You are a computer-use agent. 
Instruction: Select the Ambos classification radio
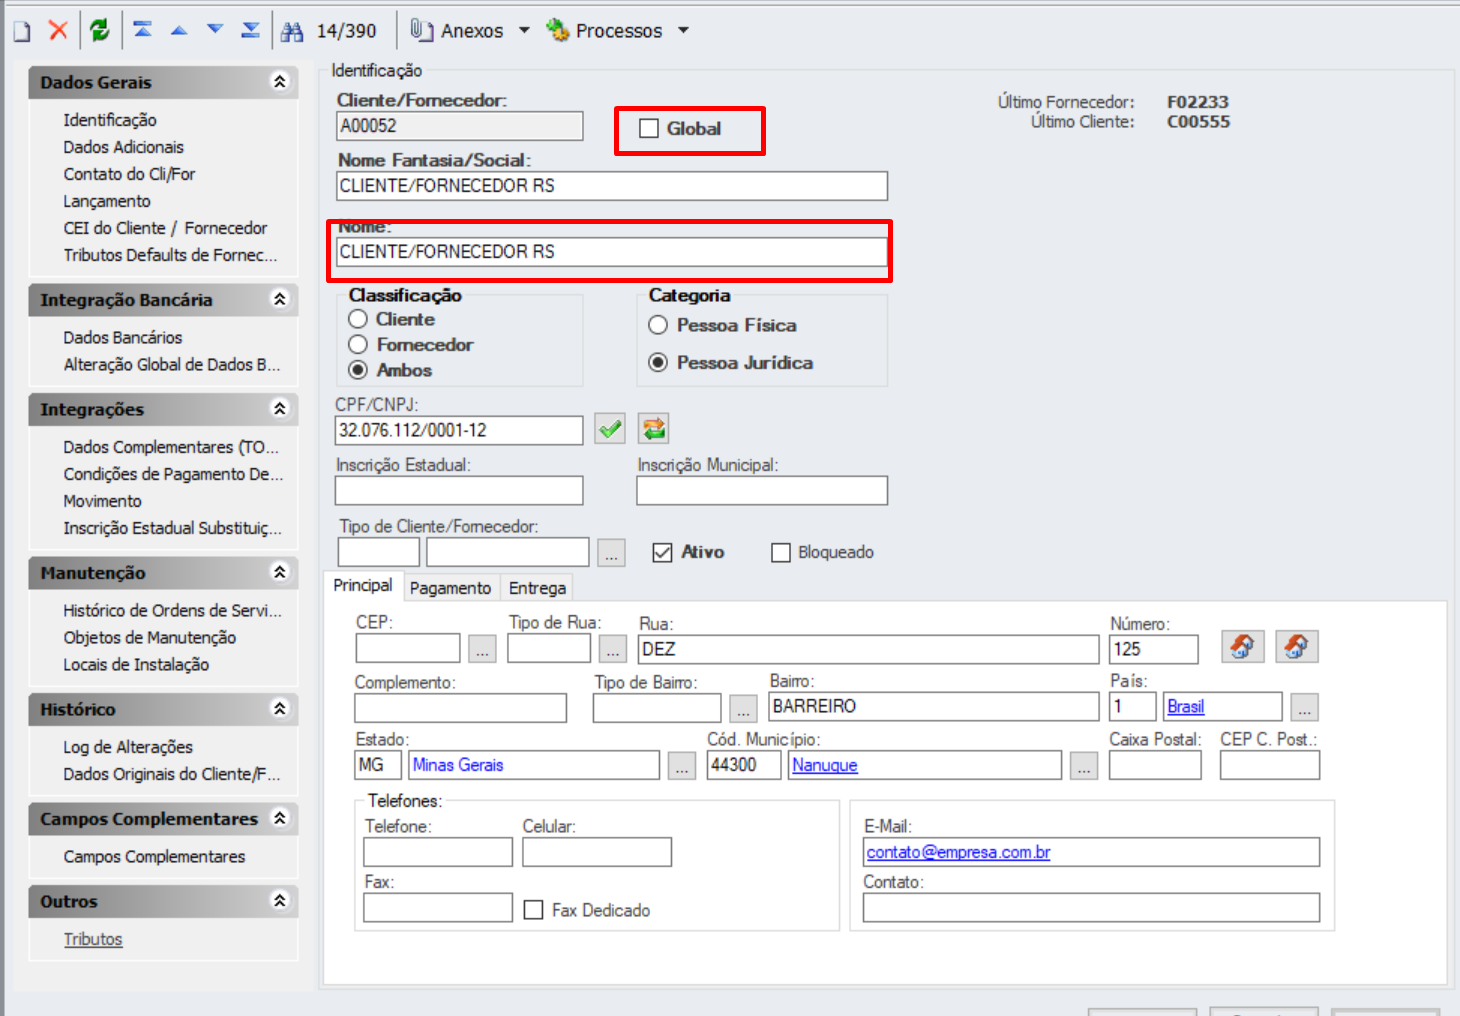tap(358, 370)
